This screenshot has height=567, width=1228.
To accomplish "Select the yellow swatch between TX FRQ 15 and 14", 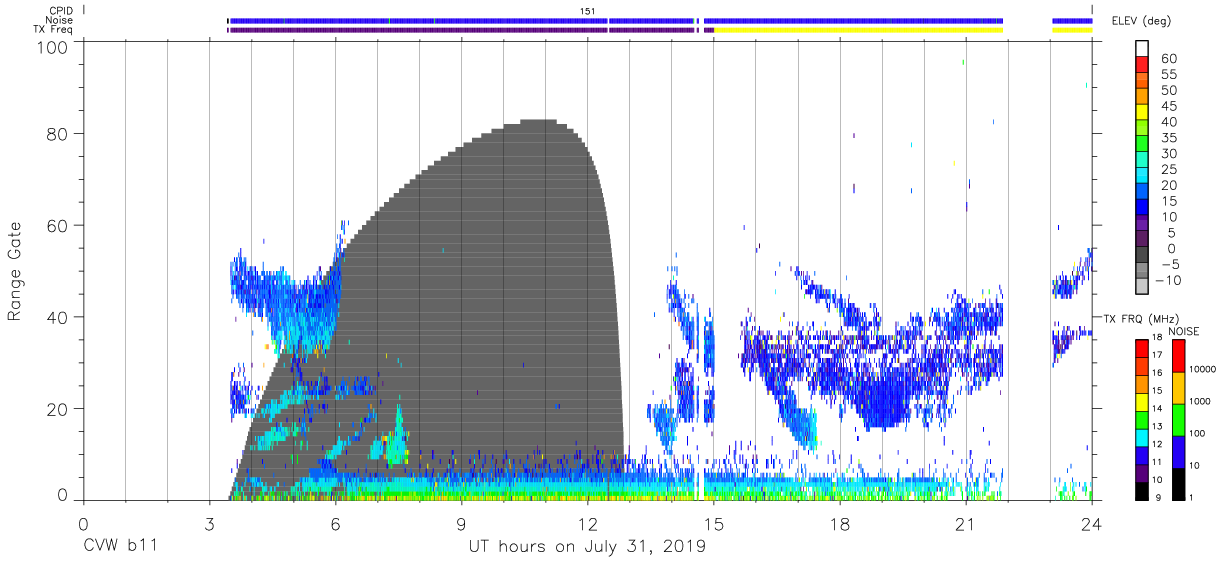I will click(1142, 402).
